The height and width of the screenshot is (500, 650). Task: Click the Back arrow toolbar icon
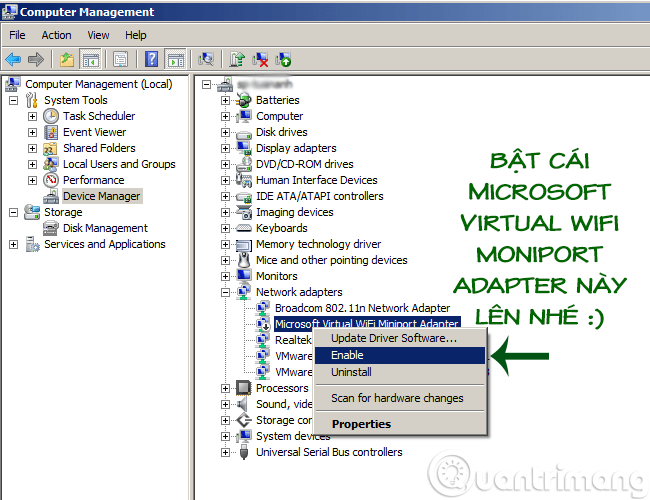tap(13, 60)
